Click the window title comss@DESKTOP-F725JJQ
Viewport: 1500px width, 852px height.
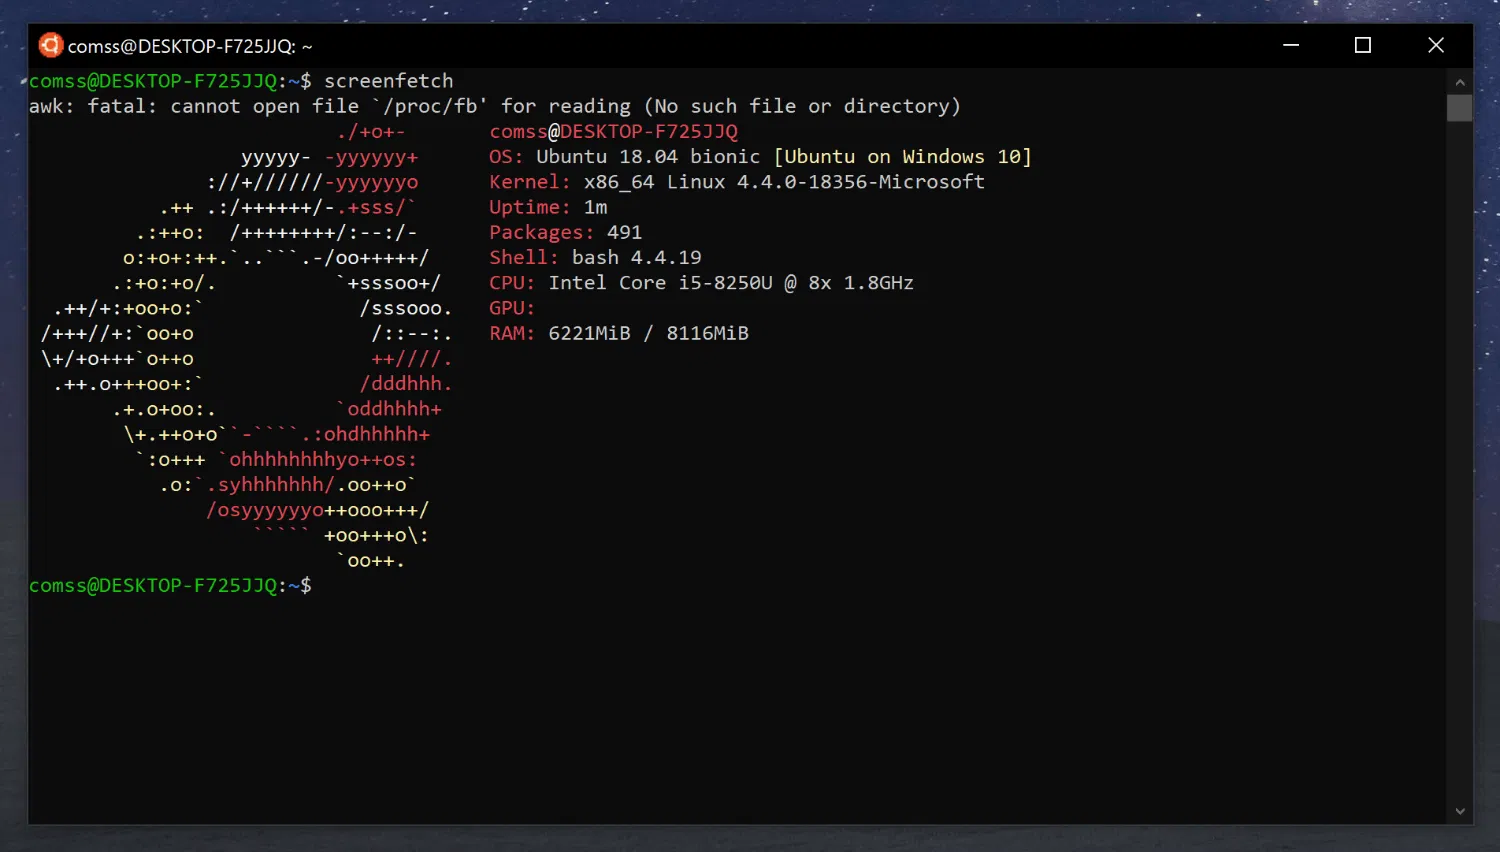coord(188,45)
